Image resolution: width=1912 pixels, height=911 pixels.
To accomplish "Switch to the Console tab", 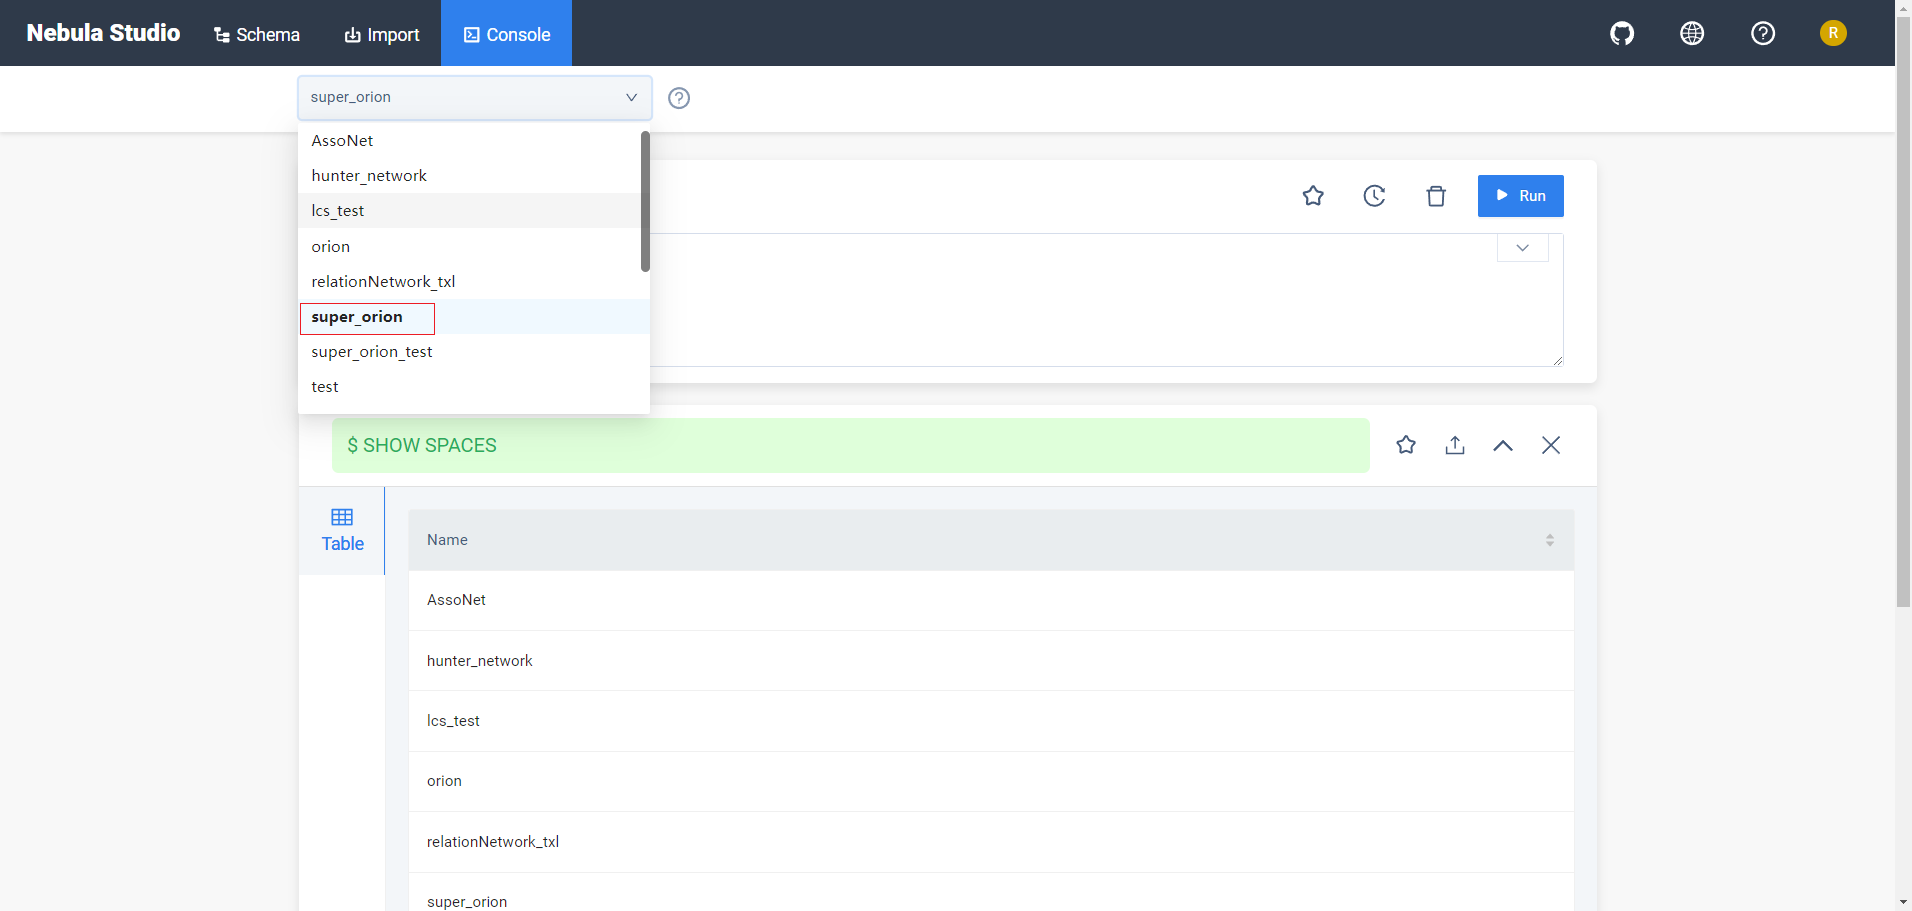I will pos(507,34).
